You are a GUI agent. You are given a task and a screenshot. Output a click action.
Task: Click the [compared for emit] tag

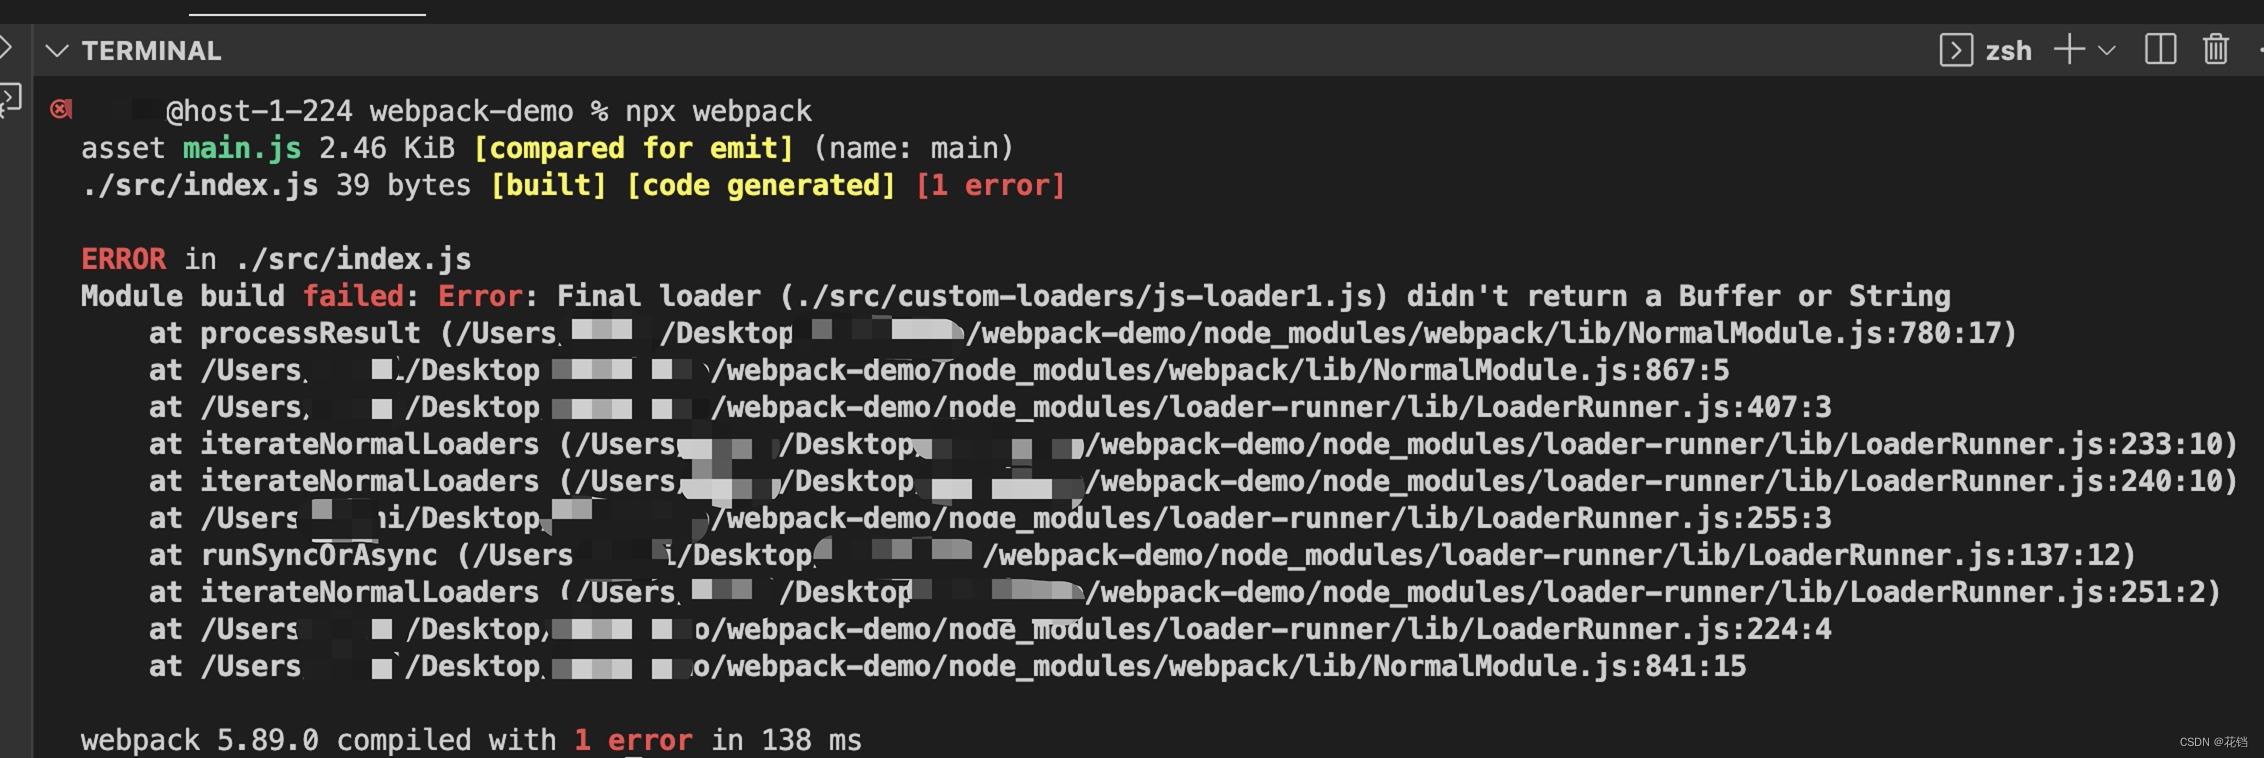633,148
